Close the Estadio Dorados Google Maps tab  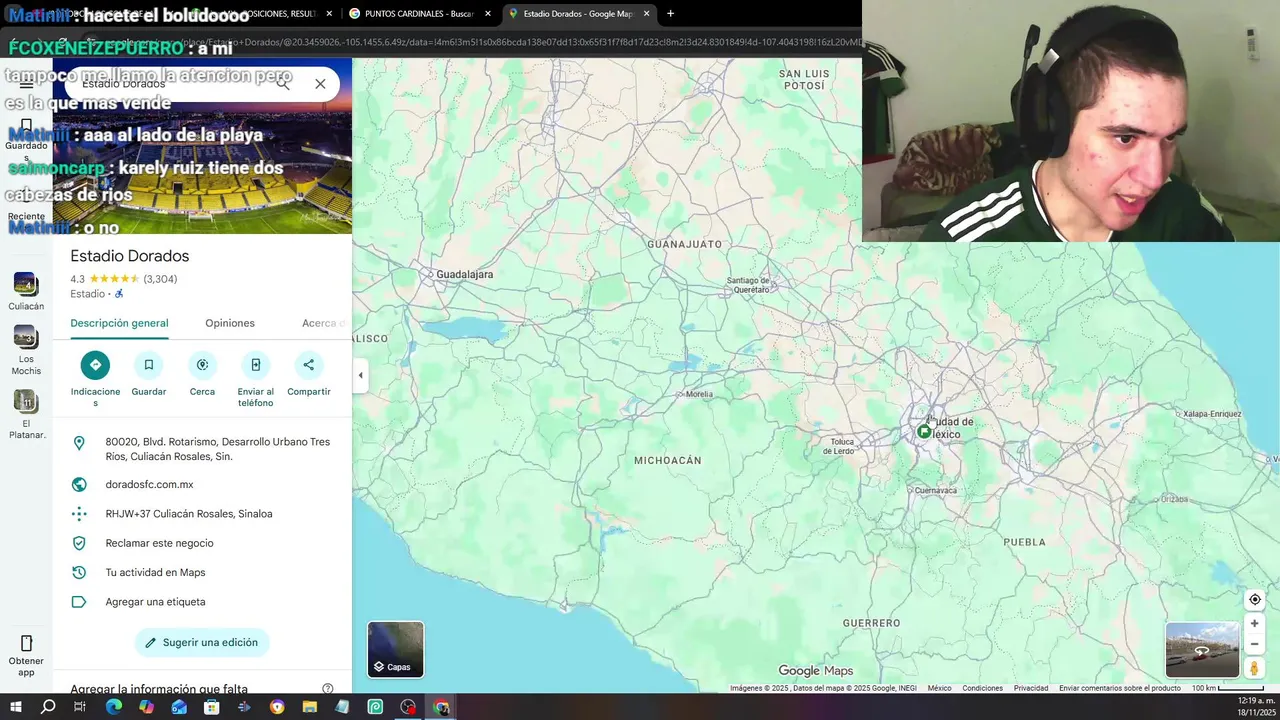coord(647,14)
